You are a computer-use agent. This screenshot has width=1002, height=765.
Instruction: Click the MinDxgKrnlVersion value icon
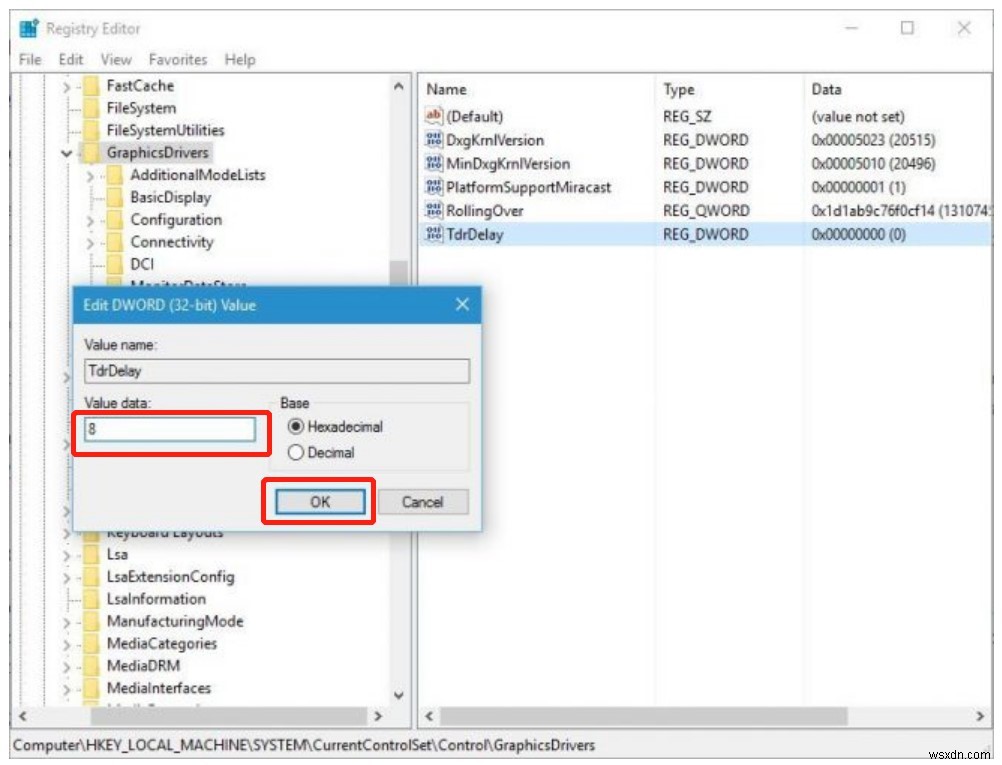433,163
